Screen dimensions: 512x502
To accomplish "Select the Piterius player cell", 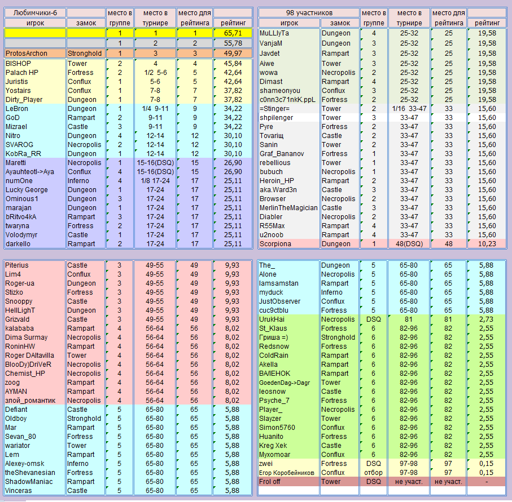I will [35, 265].
